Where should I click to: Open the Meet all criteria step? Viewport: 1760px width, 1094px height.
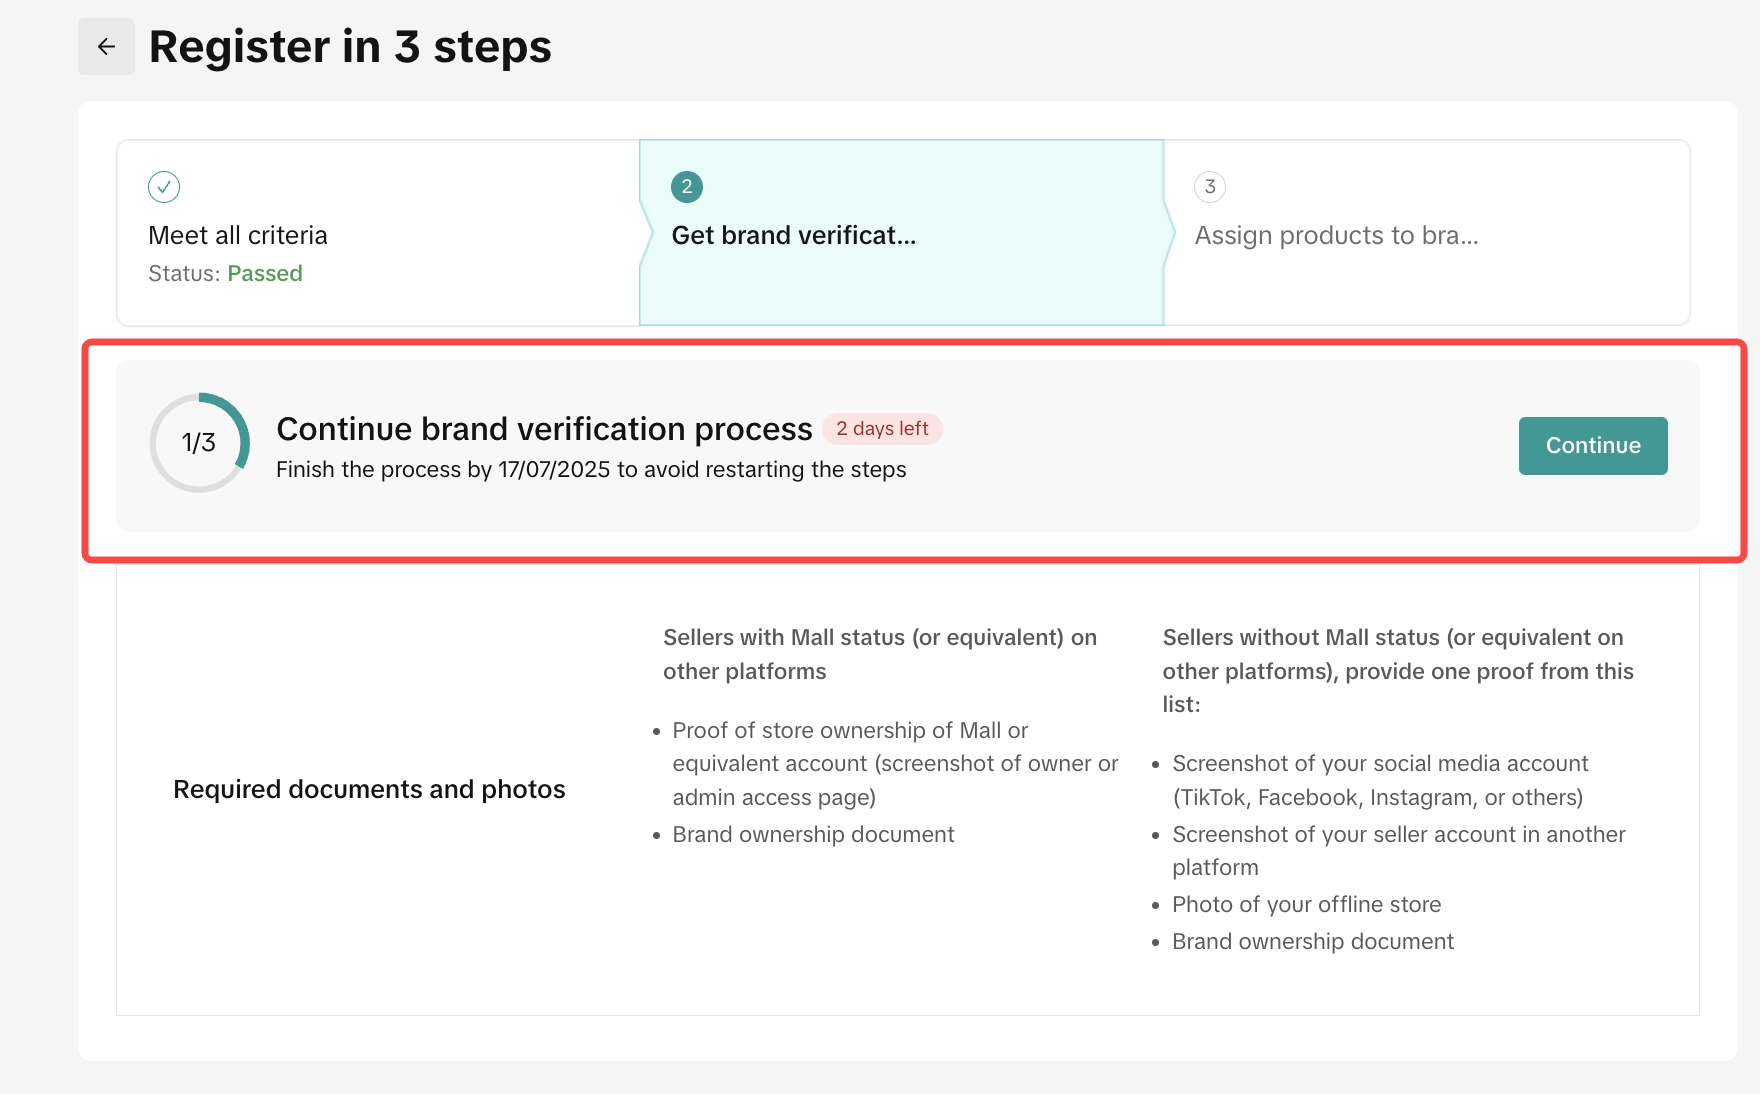pyautogui.click(x=238, y=235)
